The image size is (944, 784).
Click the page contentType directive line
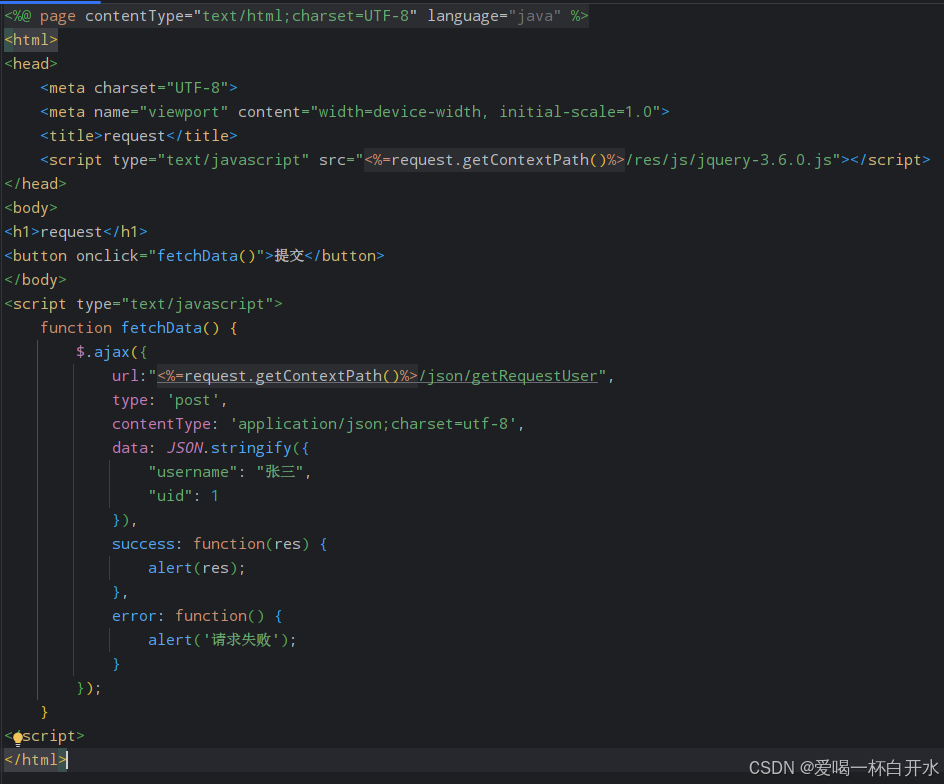296,16
